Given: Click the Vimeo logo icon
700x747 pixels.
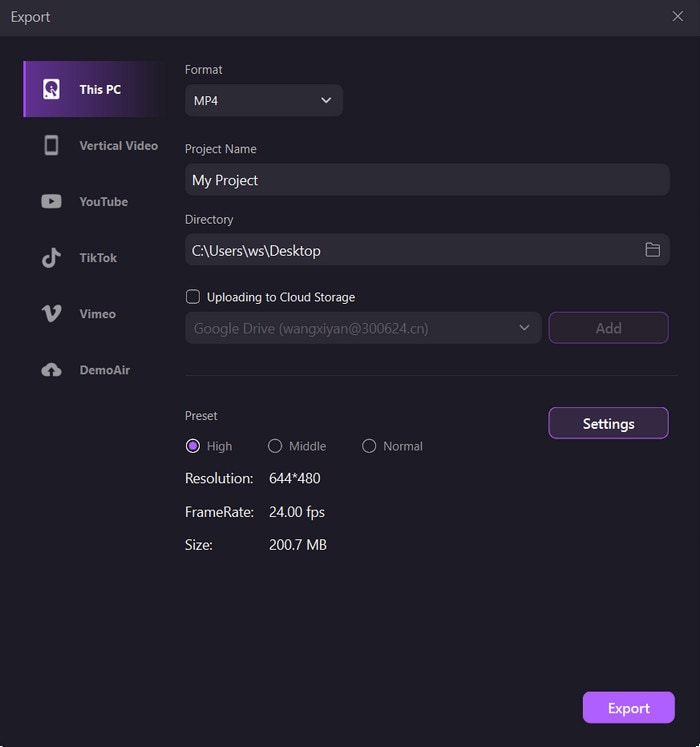Looking at the screenshot, I should point(51,314).
